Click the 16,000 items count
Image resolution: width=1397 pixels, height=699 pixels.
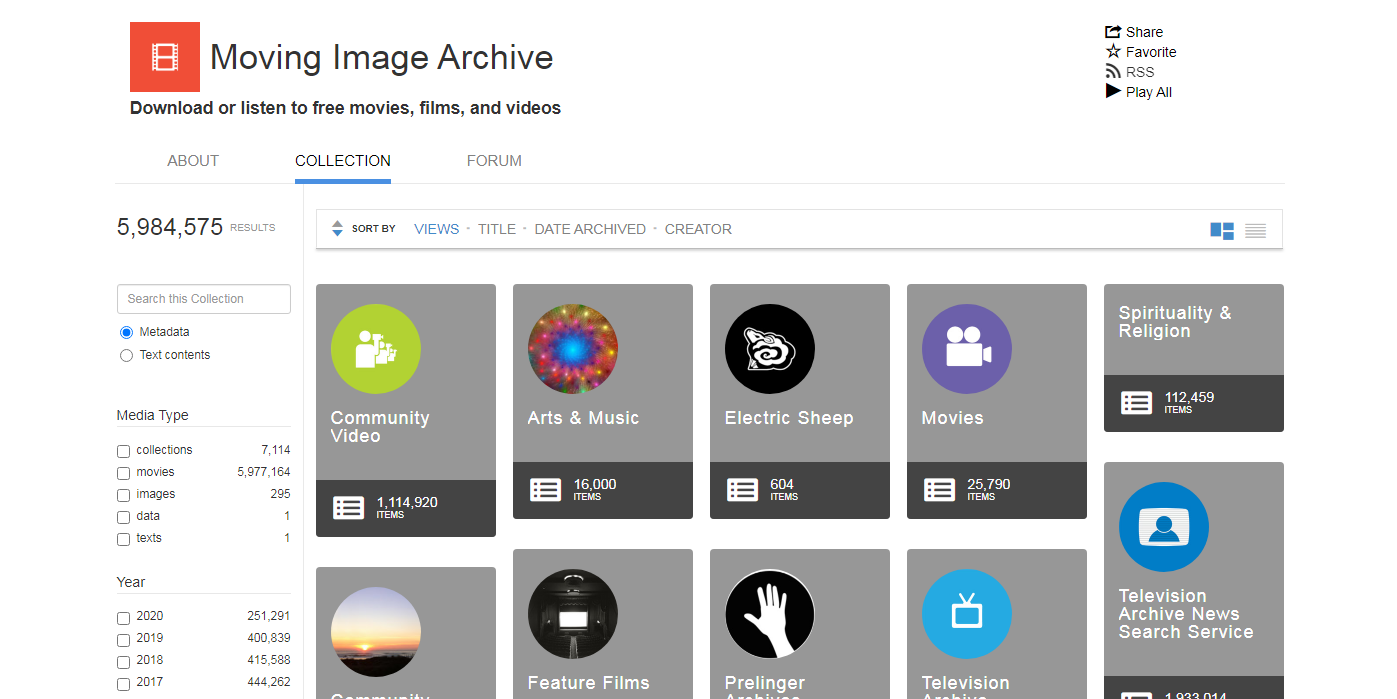595,484
